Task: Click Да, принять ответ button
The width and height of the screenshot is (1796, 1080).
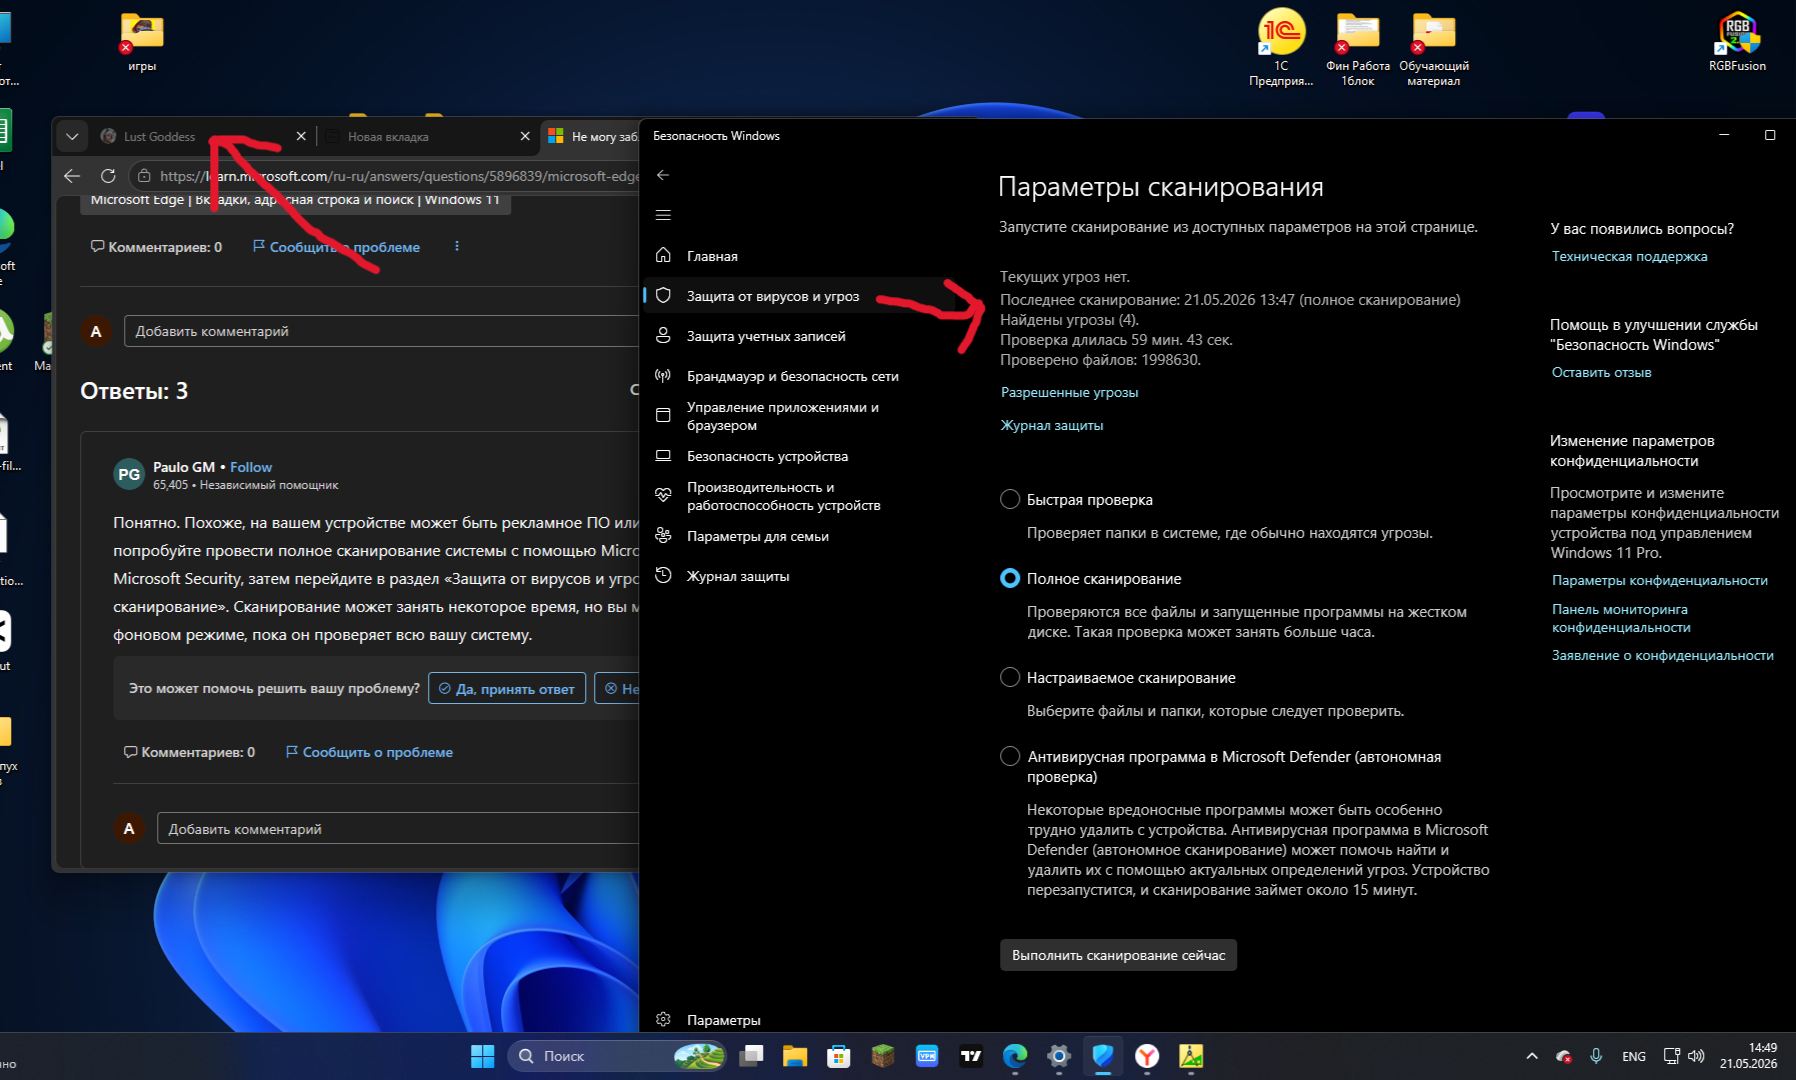Action: click(x=507, y=688)
